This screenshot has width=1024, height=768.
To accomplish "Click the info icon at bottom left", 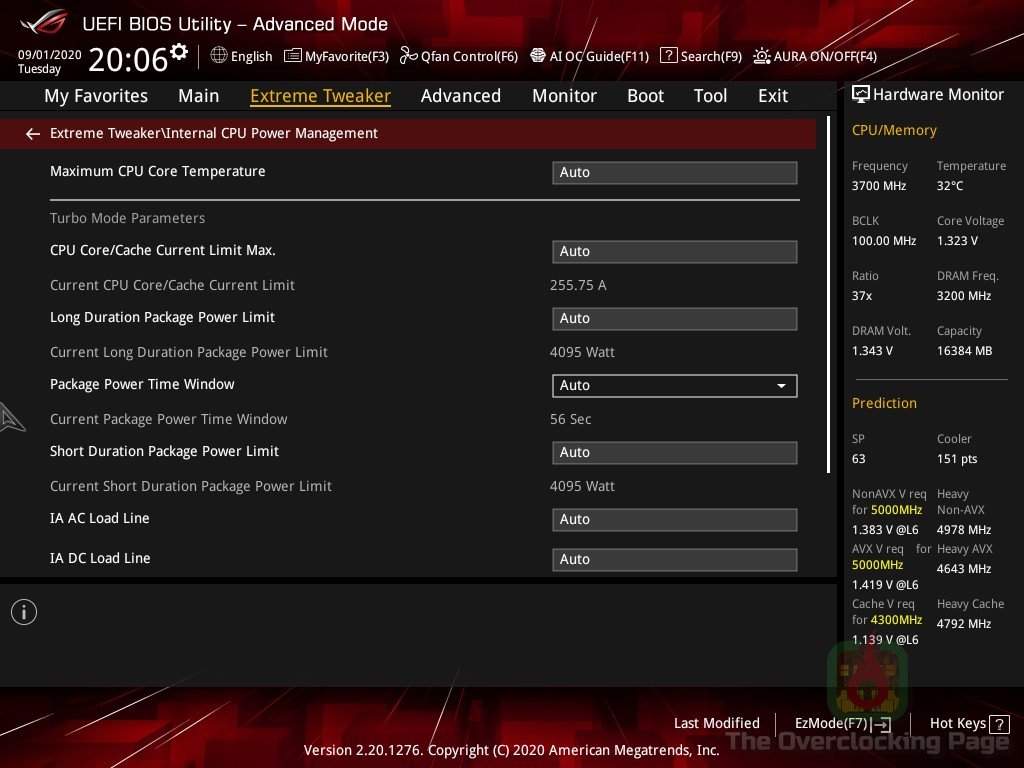I will tap(24, 611).
